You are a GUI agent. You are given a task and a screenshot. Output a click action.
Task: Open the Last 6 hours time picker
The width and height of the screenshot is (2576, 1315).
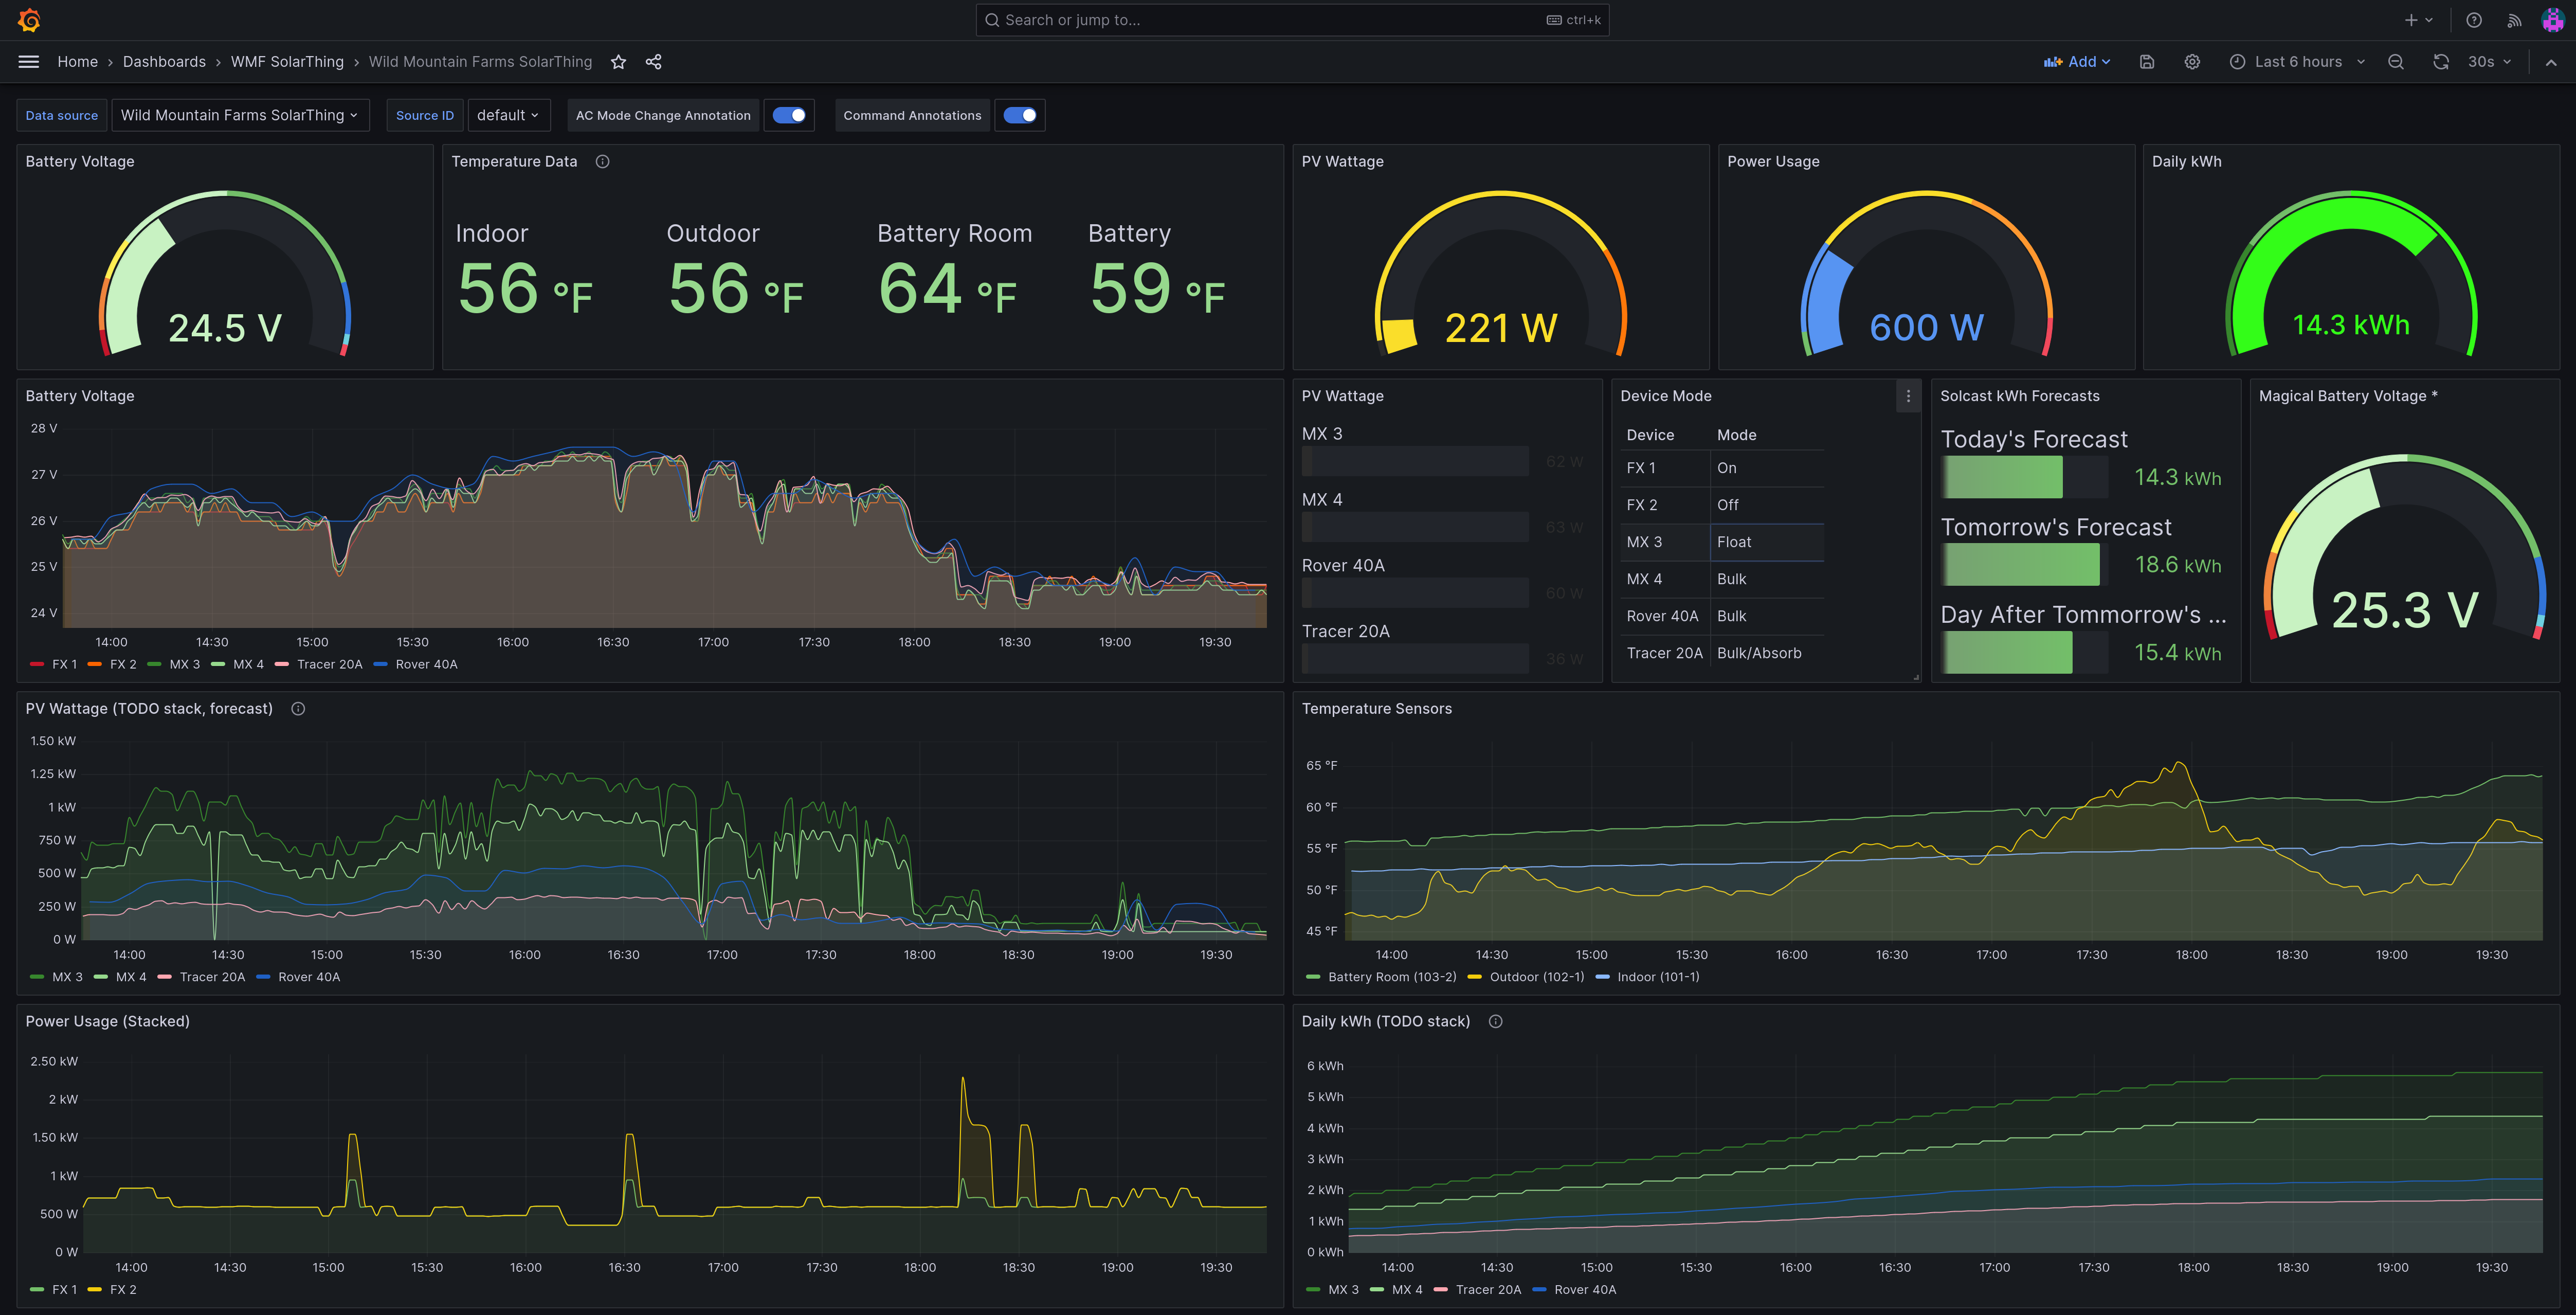(2297, 62)
